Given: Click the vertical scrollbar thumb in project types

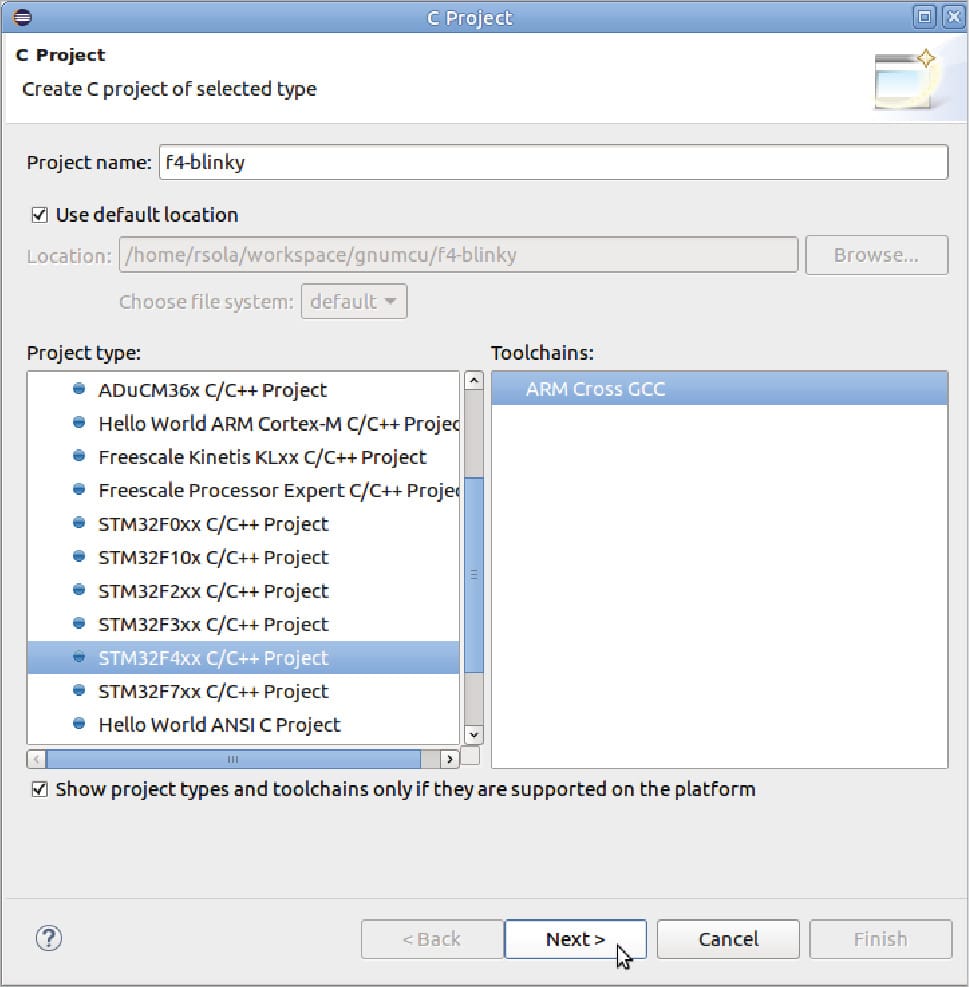Looking at the screenshot, I should point(473,575).
